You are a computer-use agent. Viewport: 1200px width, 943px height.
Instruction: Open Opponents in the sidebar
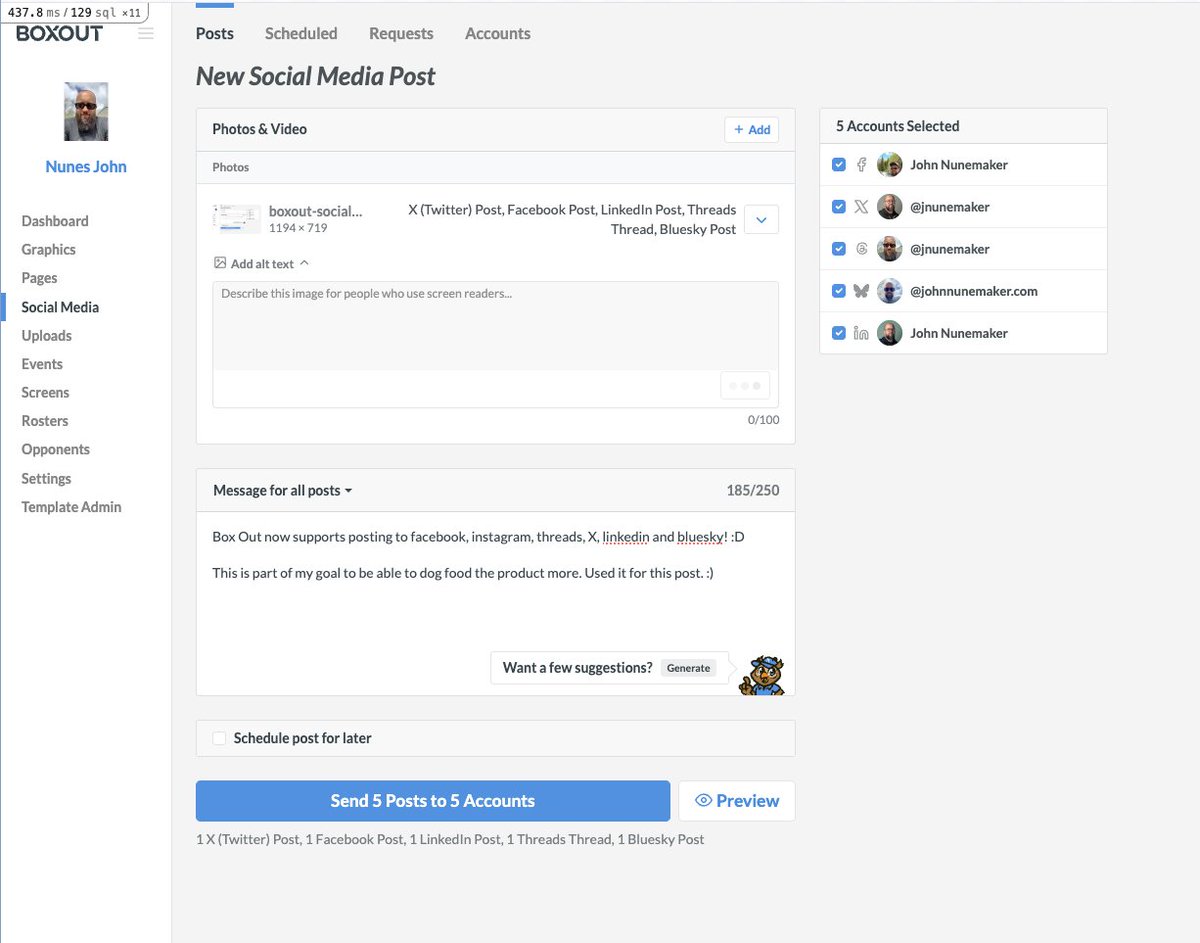point(56,450)
